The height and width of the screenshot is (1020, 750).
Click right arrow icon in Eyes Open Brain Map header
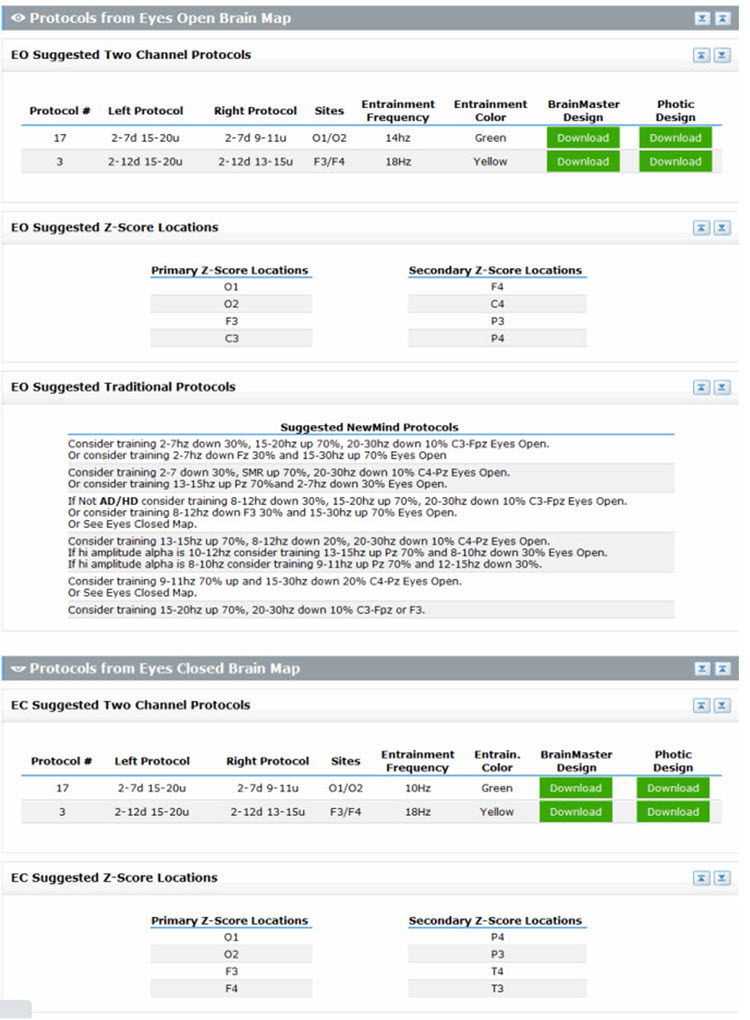coord(722,19)
